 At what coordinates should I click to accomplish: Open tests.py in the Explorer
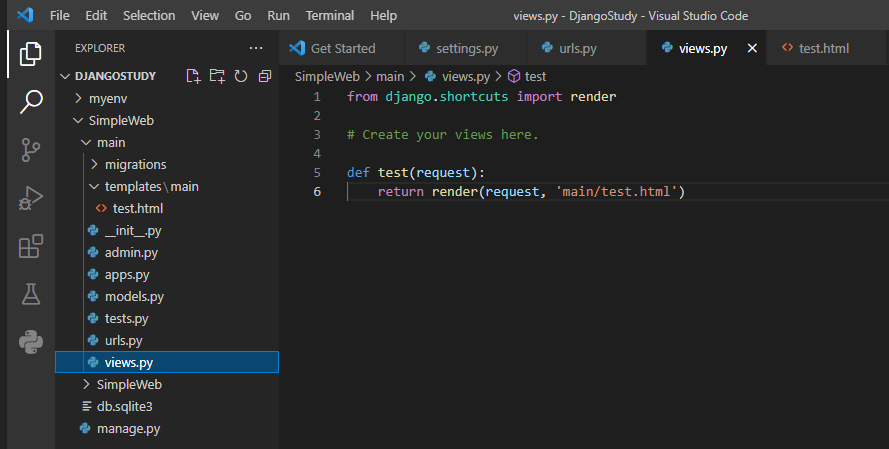tap(167, 319)
